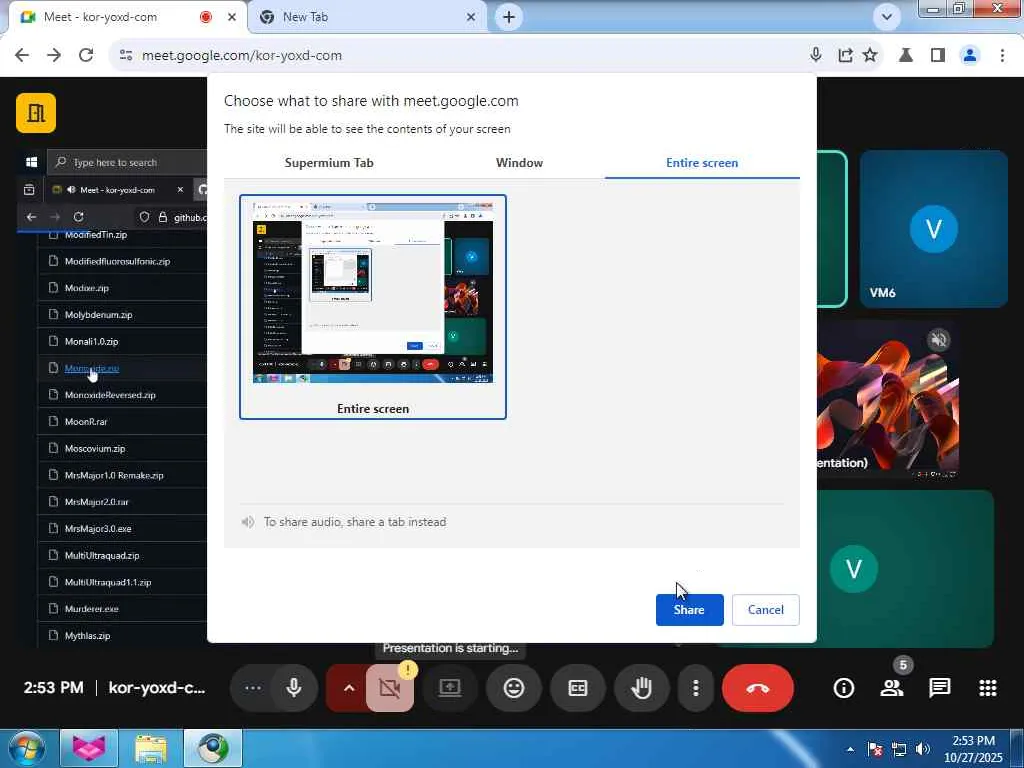Open more options three-dot menu
Viewport: 1024px width, 768px height.
click(696, 688)
